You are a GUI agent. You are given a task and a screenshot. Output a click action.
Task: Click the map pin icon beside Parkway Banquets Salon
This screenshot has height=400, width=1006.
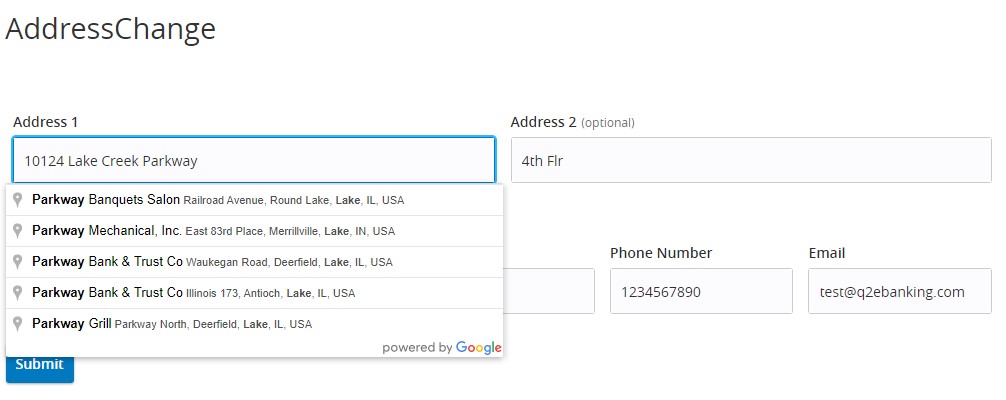[x=18, y=200]
